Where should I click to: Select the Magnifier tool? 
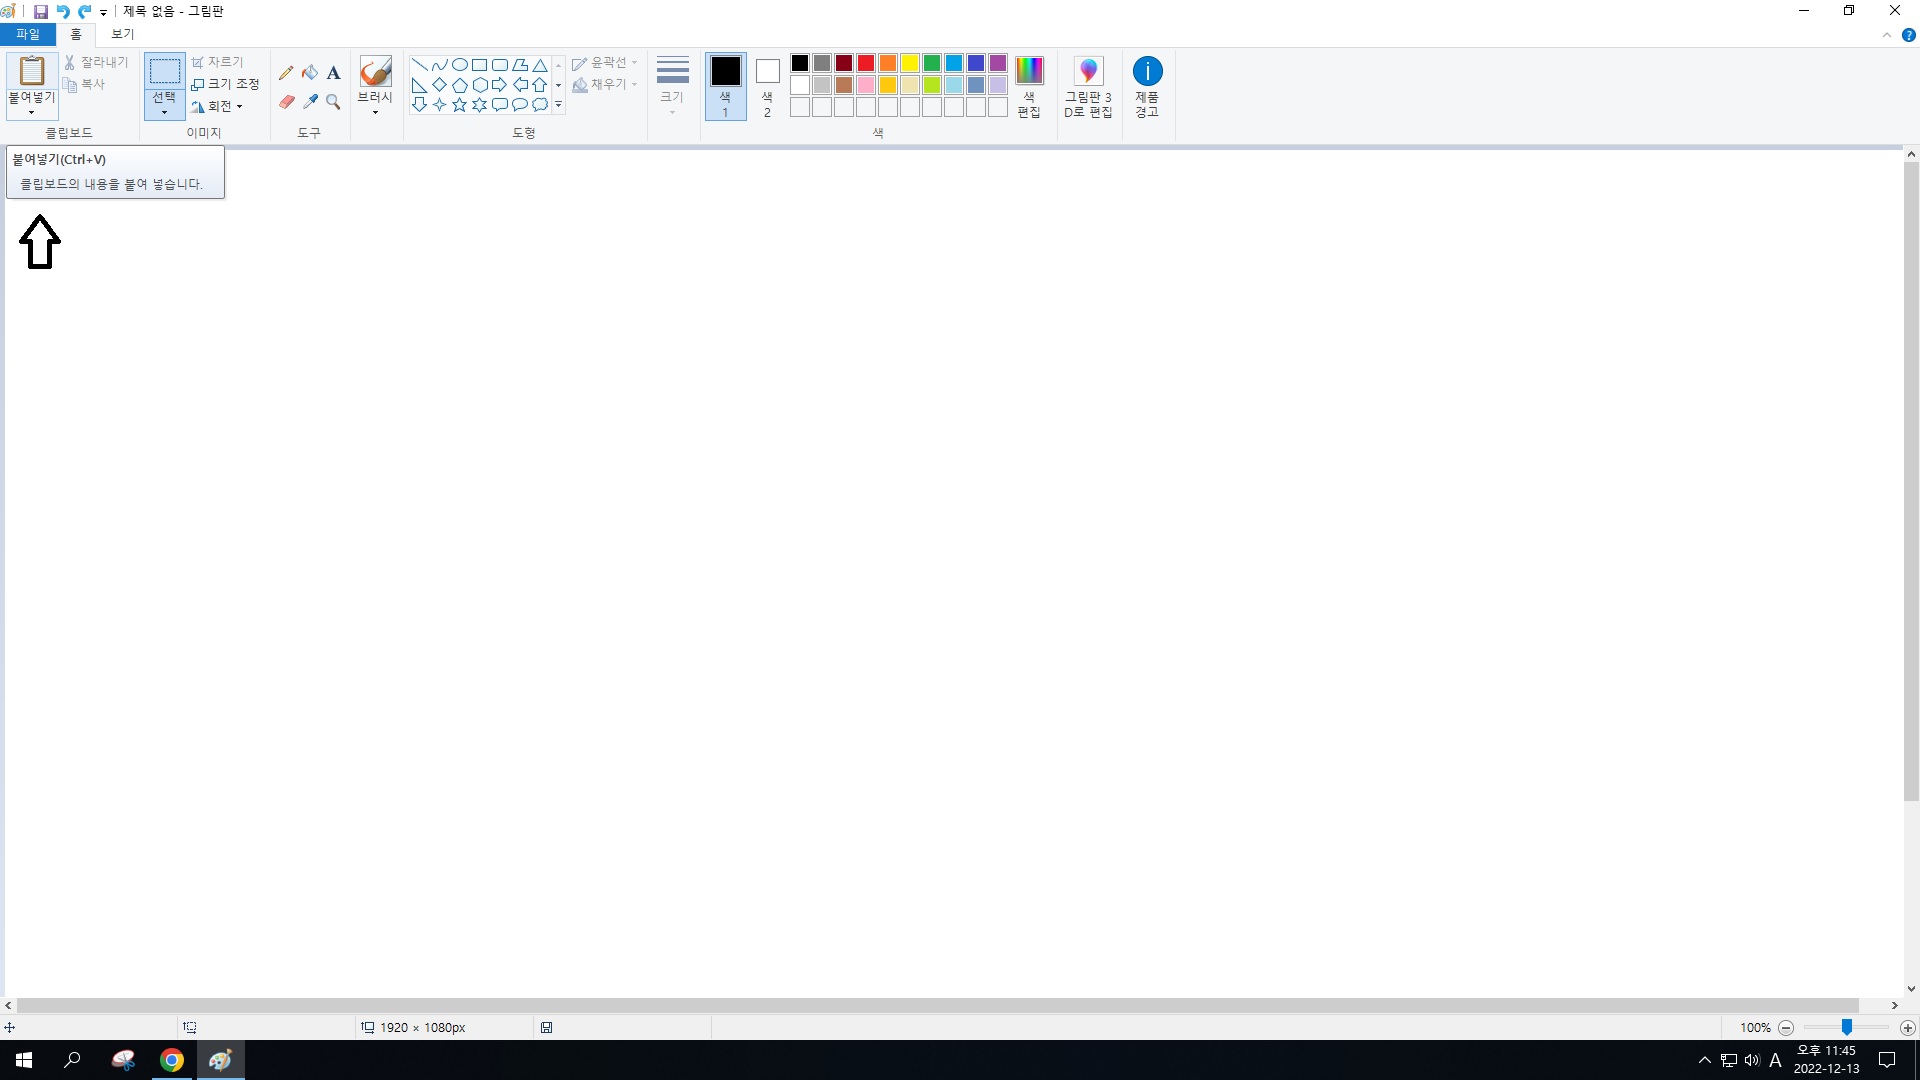pos(334,102)
